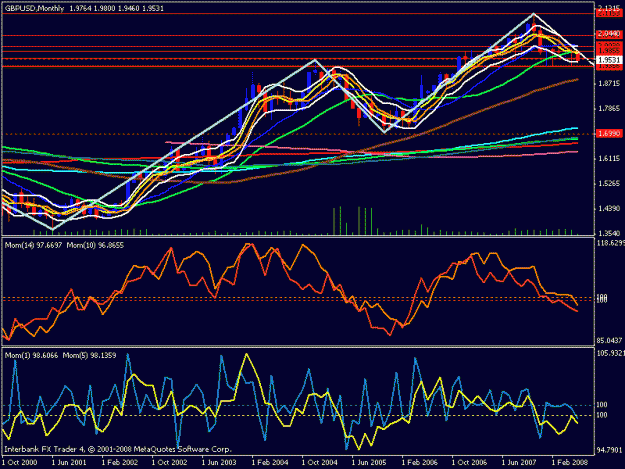The width and height of the screenshot is (625, 469).
Task: Click the 1 Feb 2002 date label
Action: (x=120, y=463)
